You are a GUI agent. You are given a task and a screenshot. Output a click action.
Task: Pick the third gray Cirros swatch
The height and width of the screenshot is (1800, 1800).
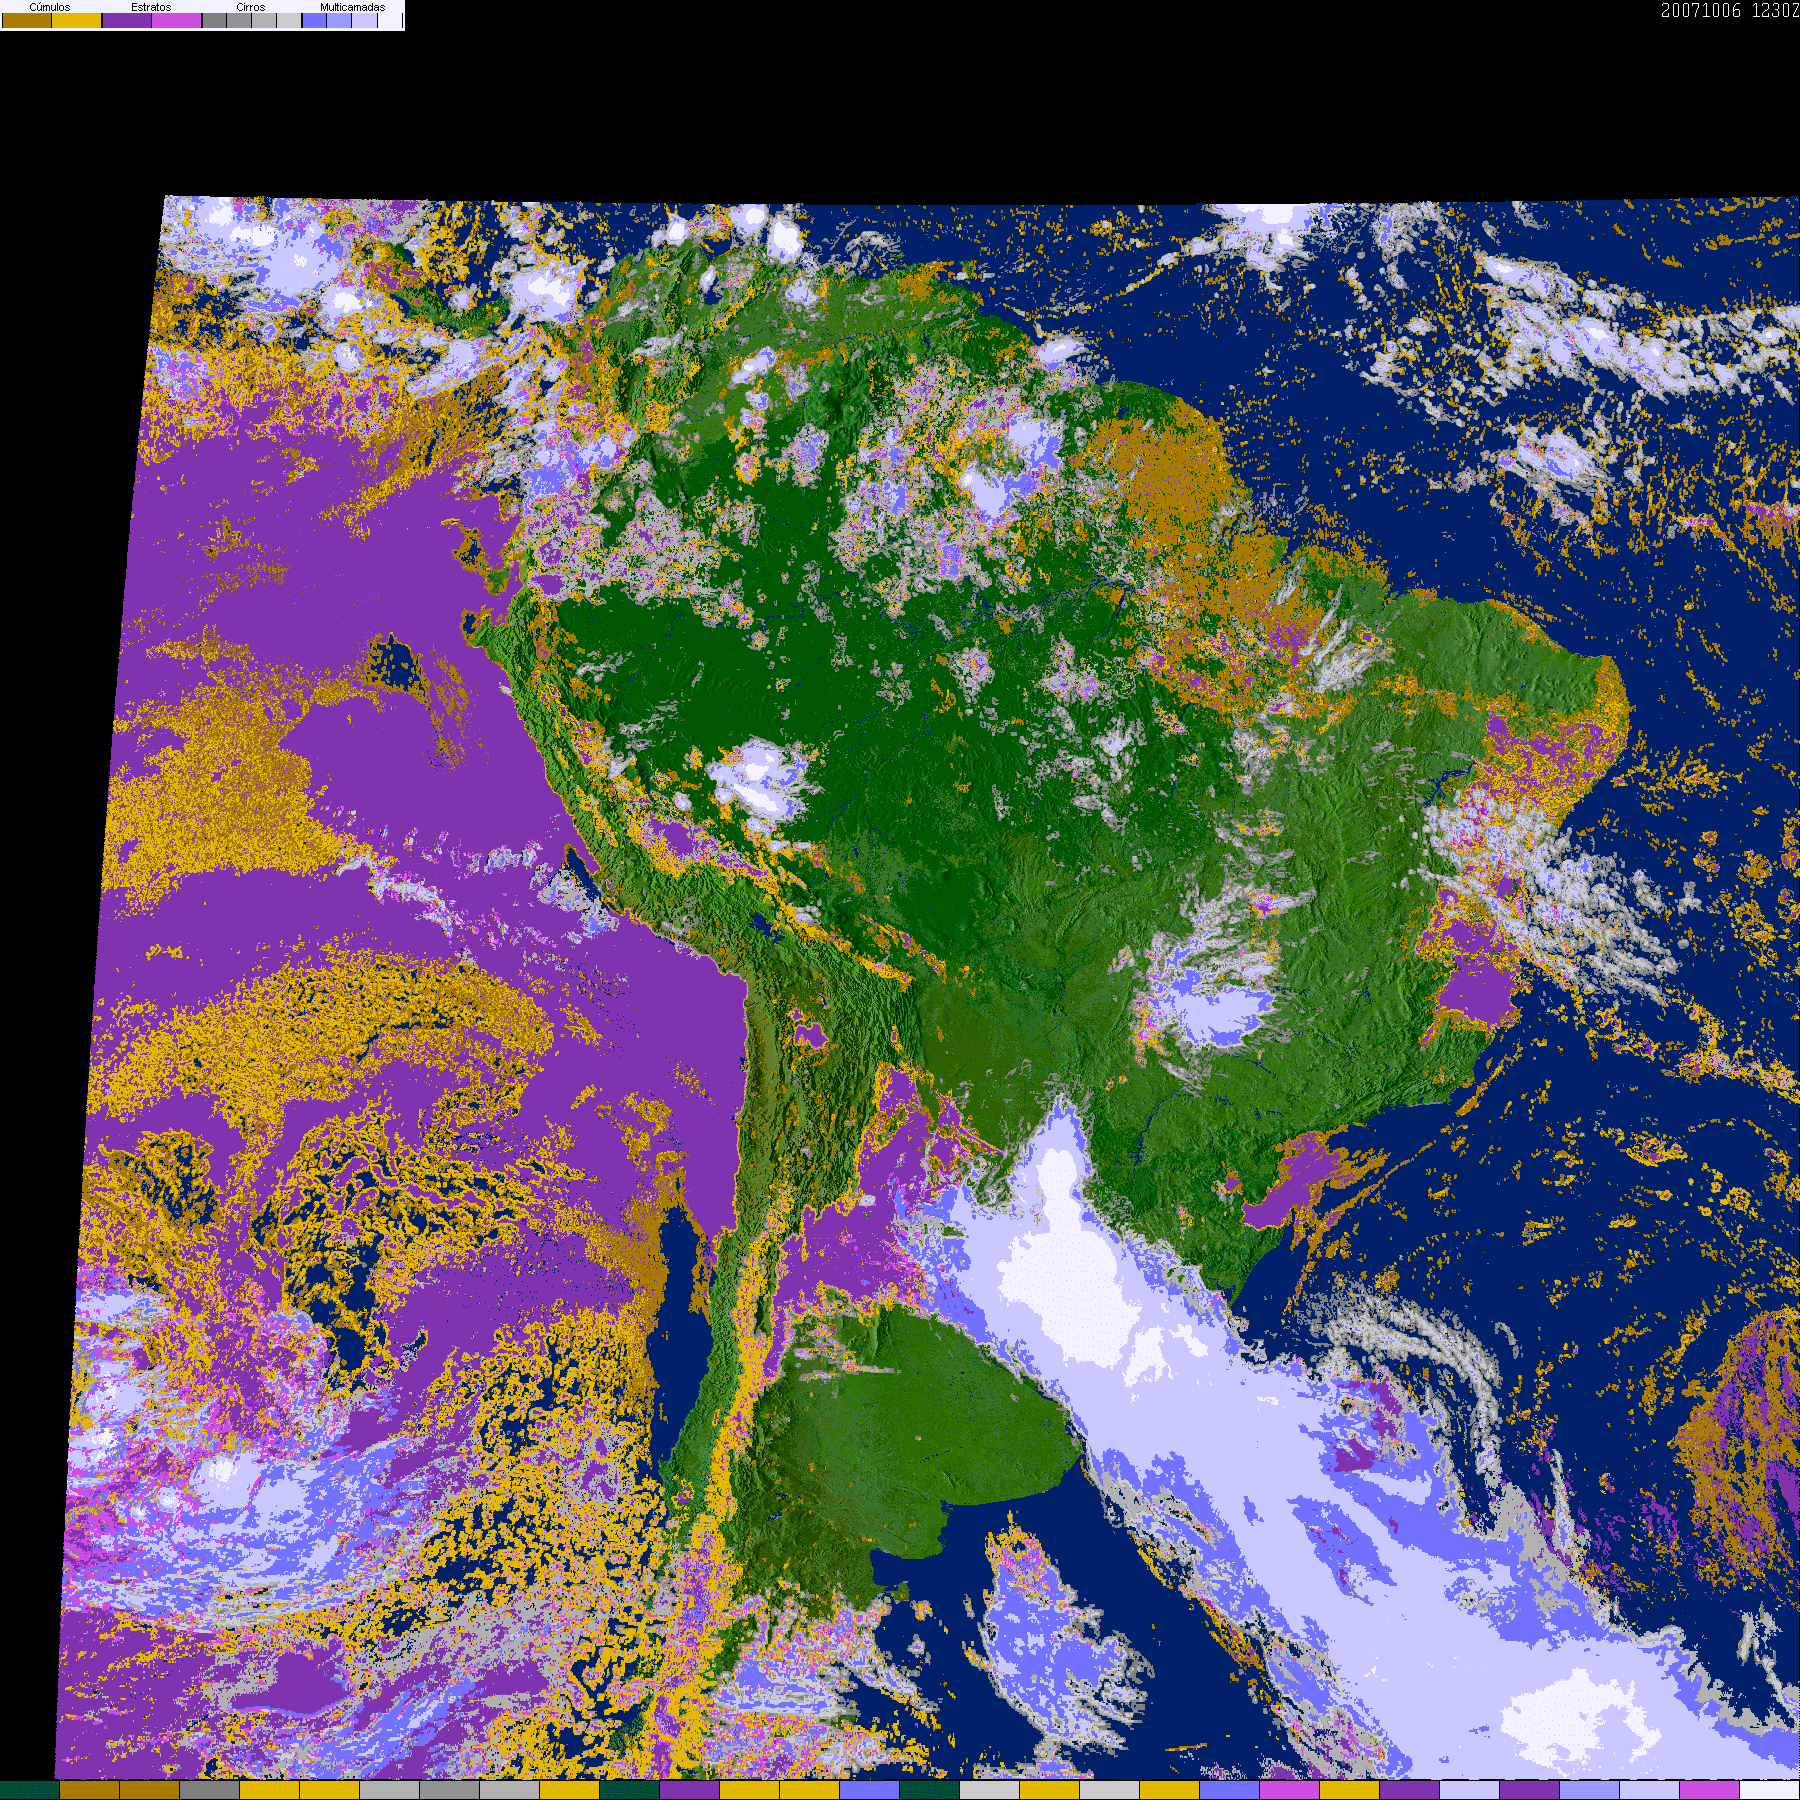pos(264,21)
